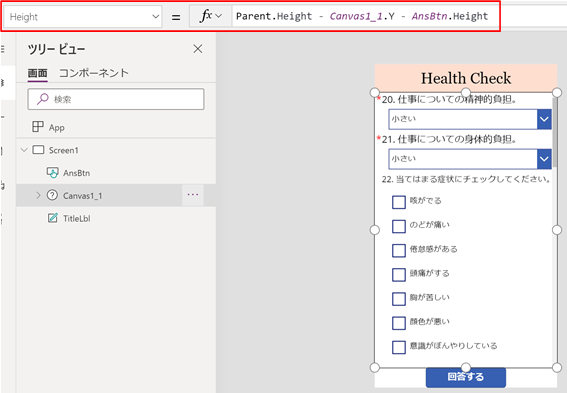Click the fx function button
The height and width of the screenshot is (393, 567).
[210, 16]
